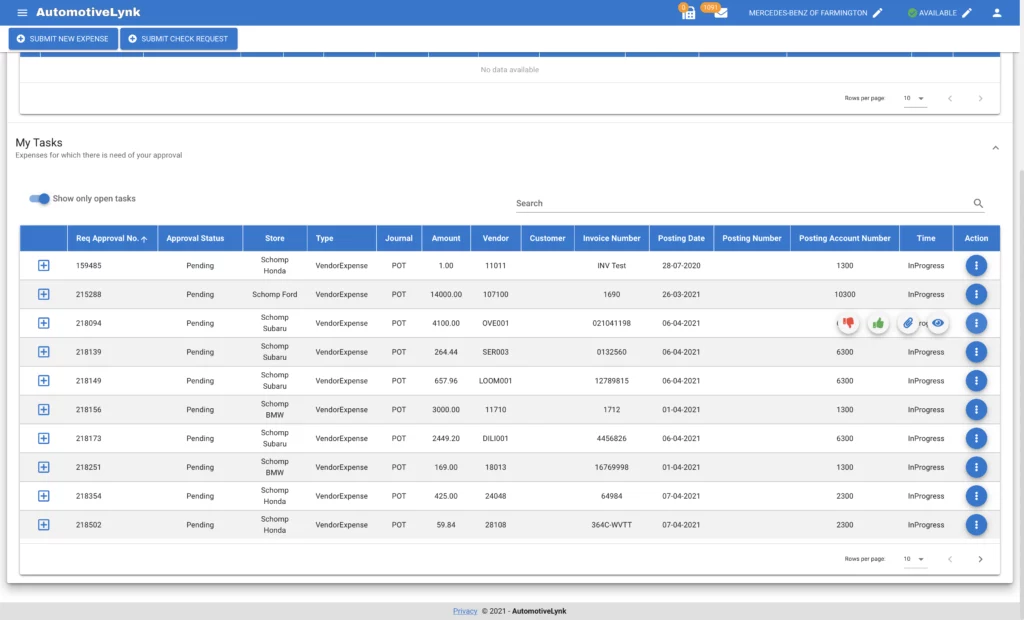Open action menu for request 218502
Screen dimensions: 1024x620
976,525
